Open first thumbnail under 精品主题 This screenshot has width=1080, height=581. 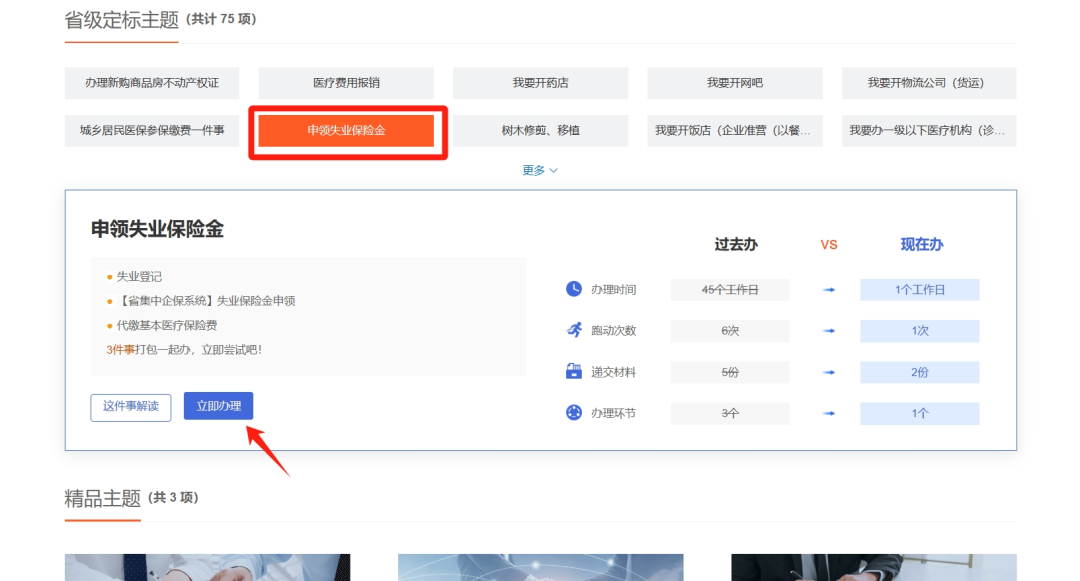click(x=207, y=567)
